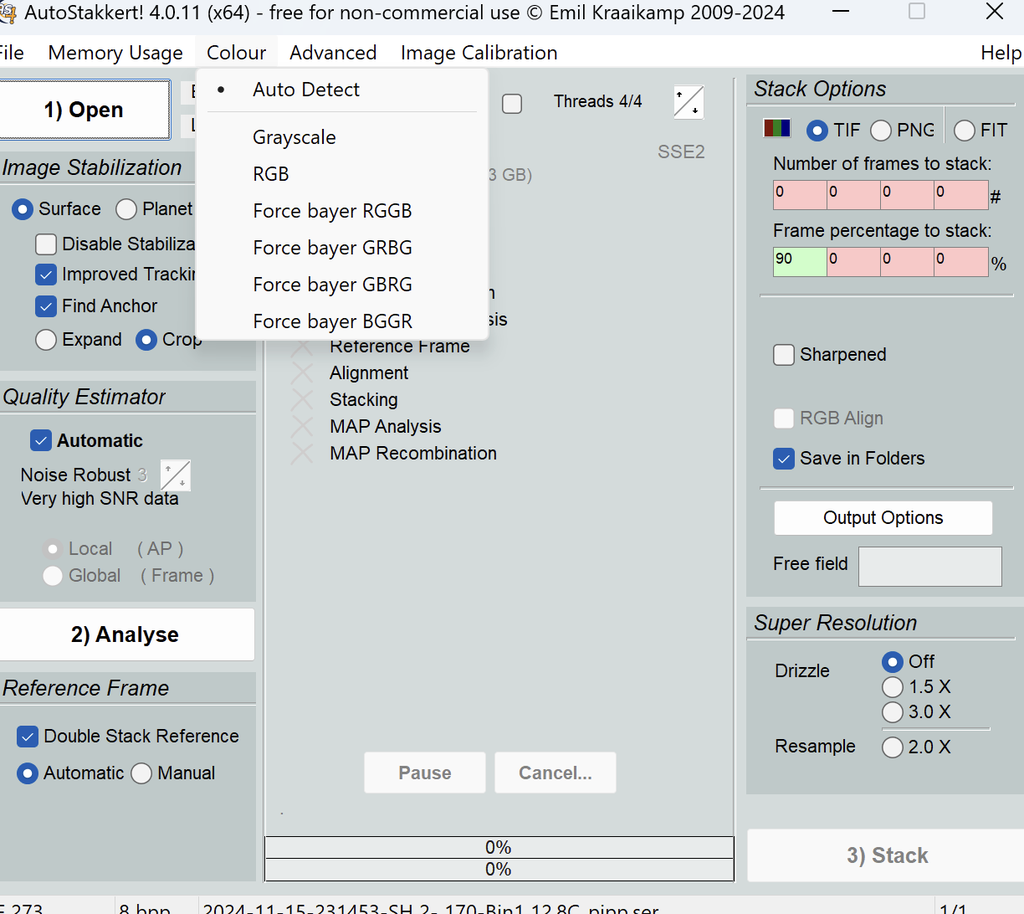Select Force bayer GRBG
Viewport: 1024px width, 914px height.
point(342,247)
